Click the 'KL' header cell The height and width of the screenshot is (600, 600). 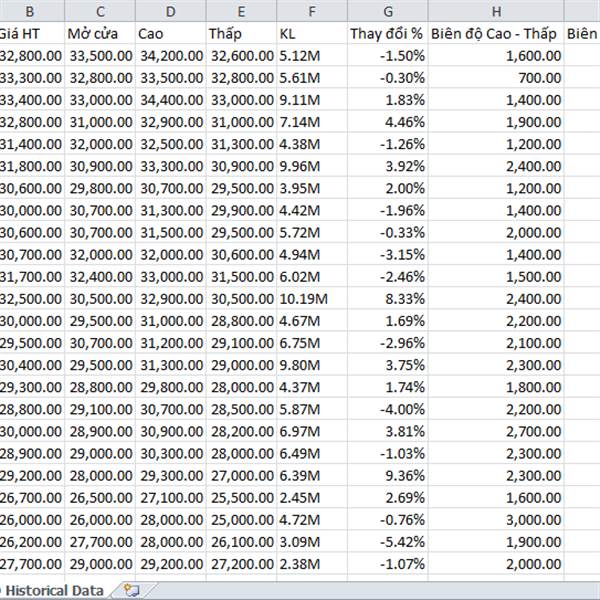coord(311,34)
